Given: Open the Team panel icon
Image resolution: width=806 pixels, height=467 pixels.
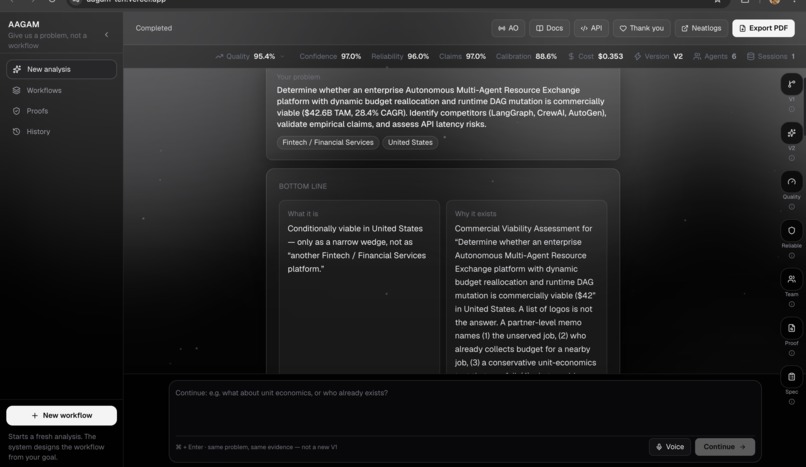Looking at the screenshot, I should [791, 279].
